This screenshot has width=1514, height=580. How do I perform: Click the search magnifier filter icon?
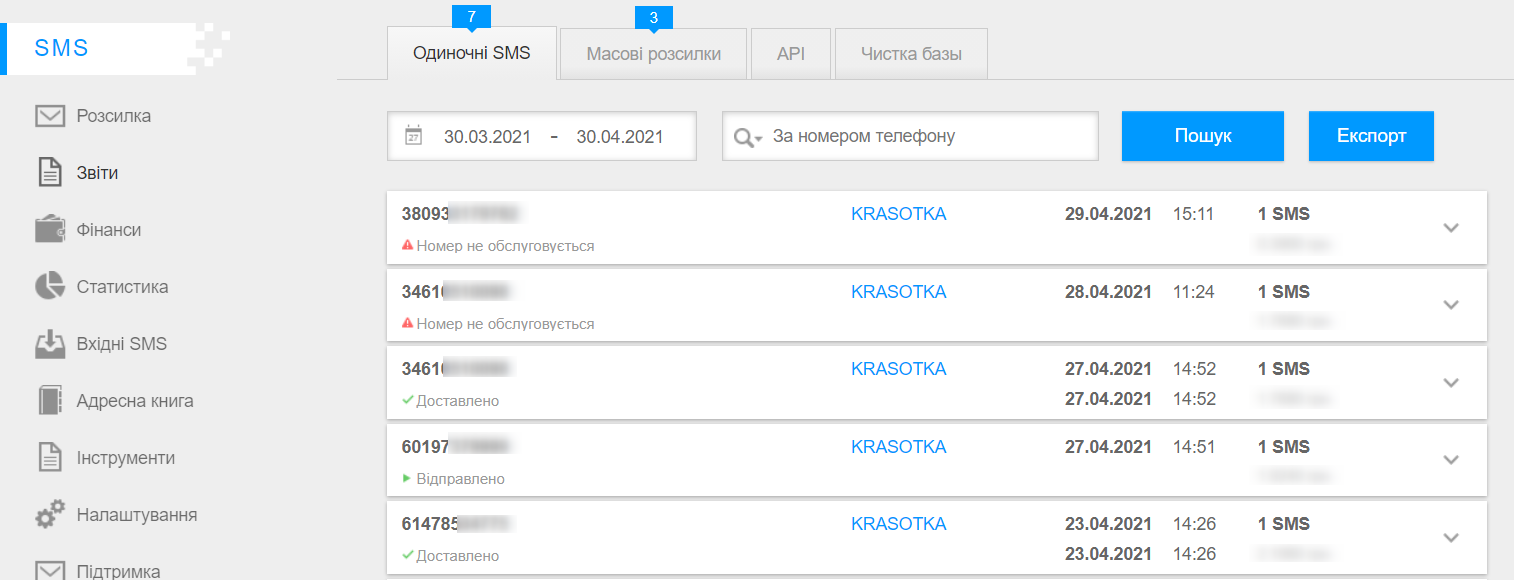click(748, 137)
